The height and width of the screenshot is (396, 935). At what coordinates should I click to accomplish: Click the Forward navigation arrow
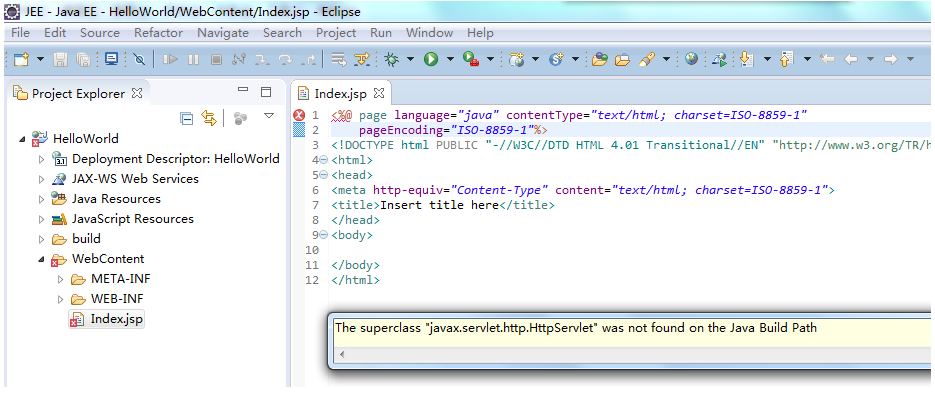click(x=890, y=59)
